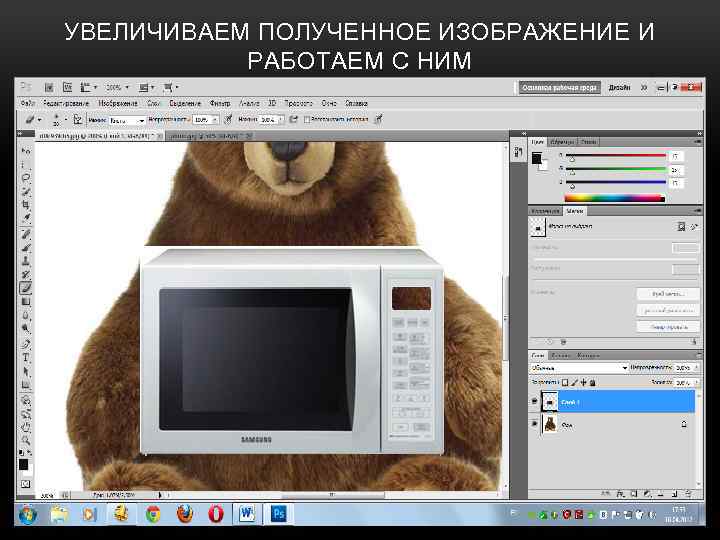Image resolution: width=720 pixels, height=540 pixels.
Task: Switch to the Каналы tab
Action: [x=561, y=355]
